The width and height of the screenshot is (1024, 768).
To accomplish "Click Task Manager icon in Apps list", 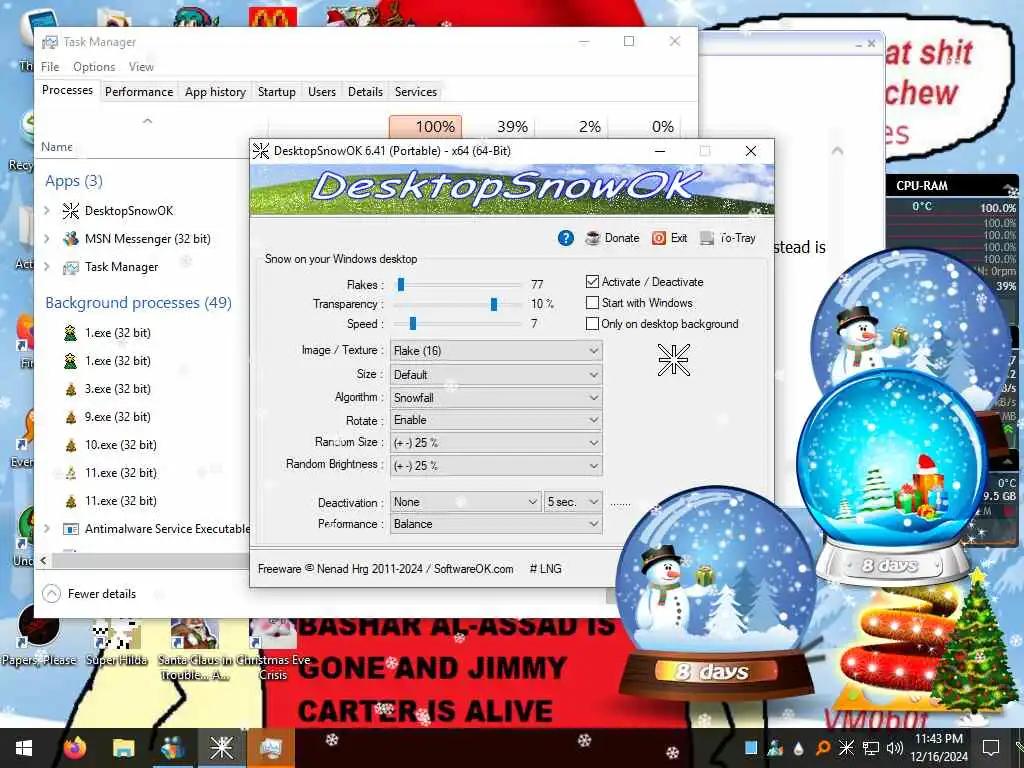I will tap(71, 266).
